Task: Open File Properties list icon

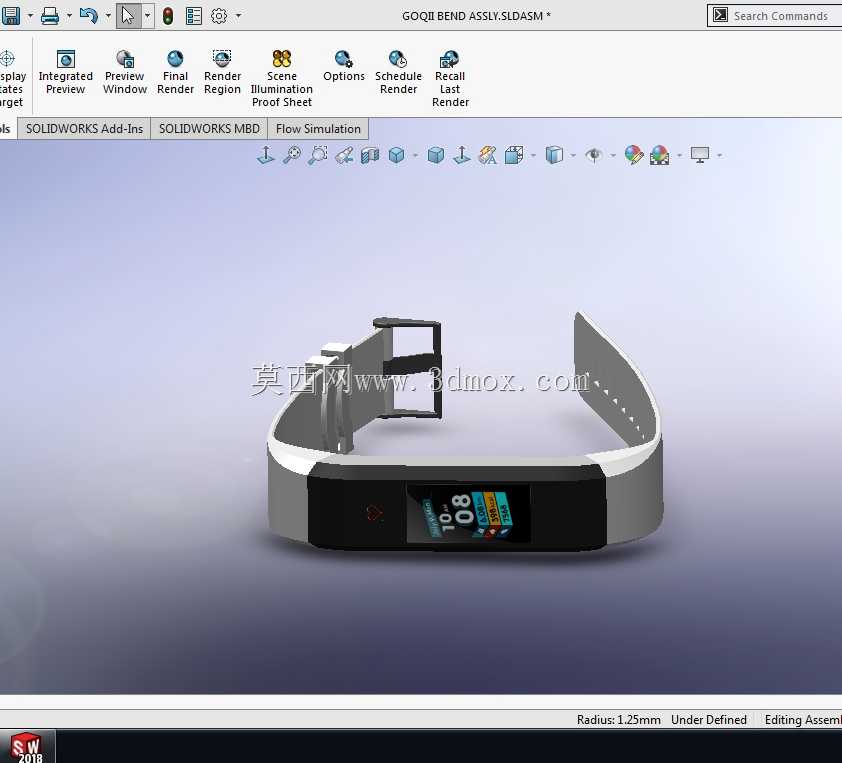Action: pos(194,16)
